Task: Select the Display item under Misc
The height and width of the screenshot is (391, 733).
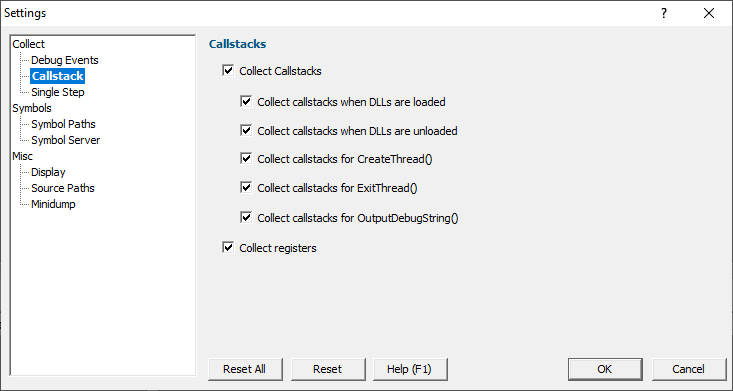Action: (48, 172)
